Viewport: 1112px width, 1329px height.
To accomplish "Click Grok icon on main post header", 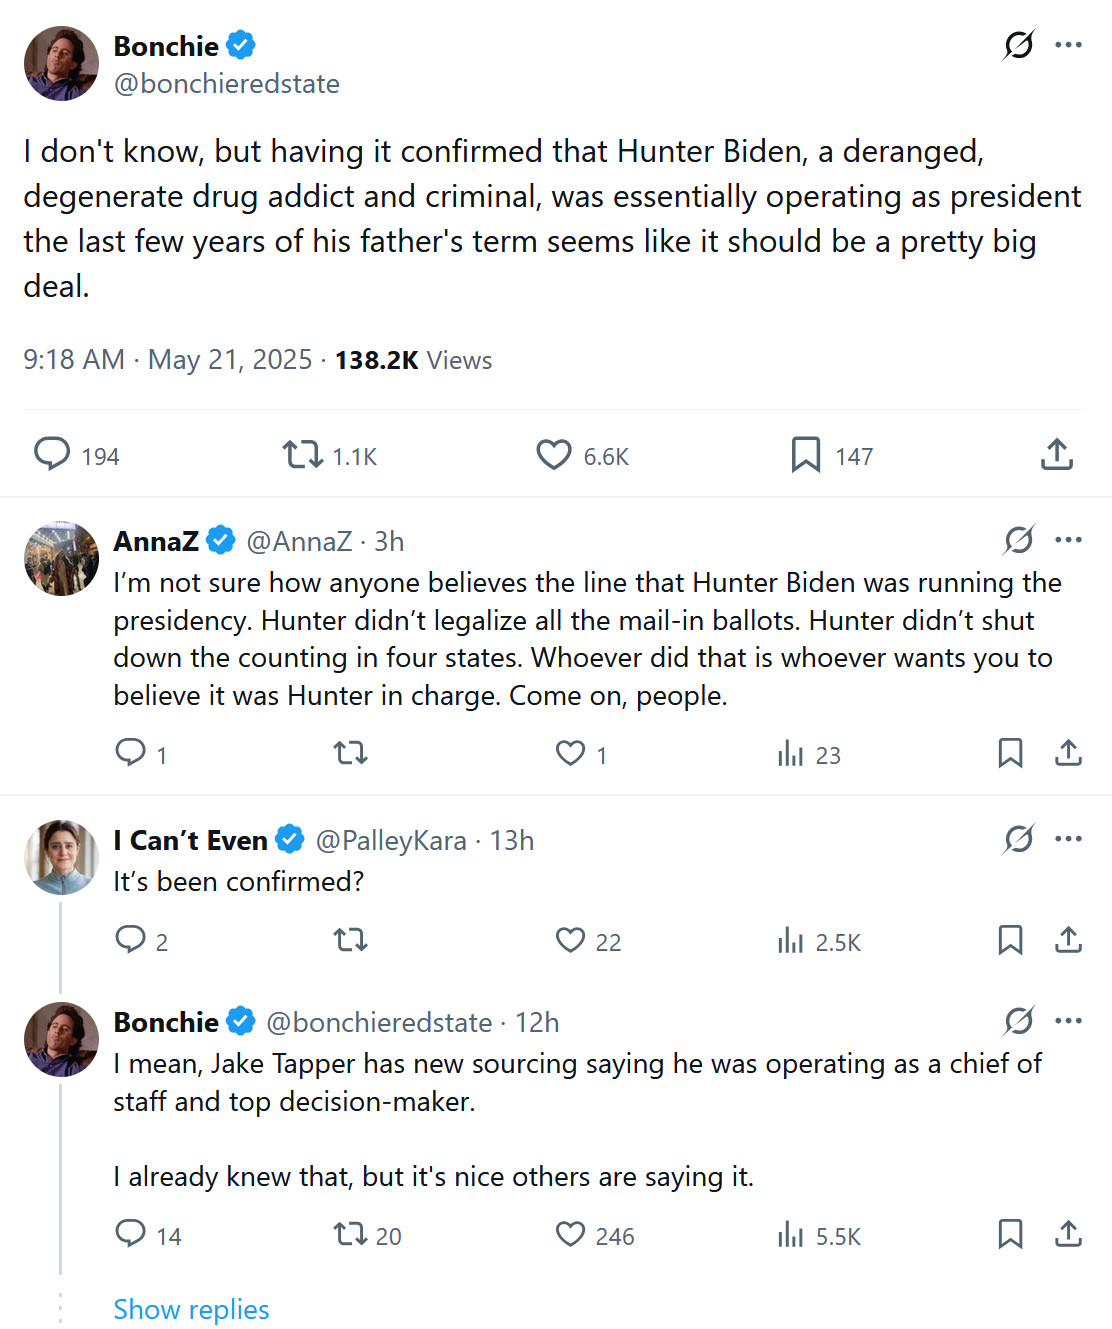I will click(1018, 45).
